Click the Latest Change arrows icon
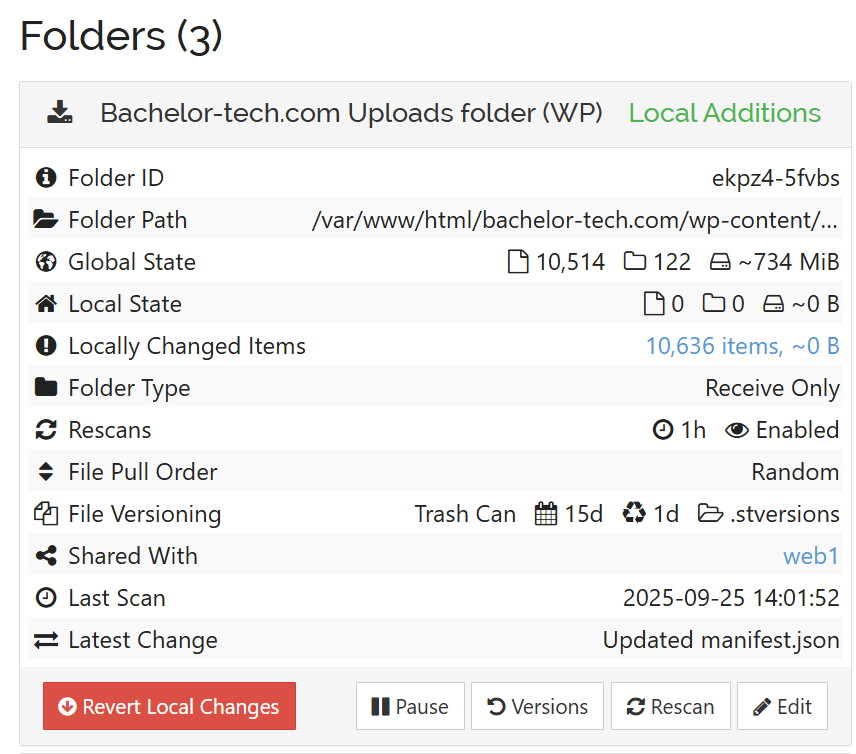This screenshot has width=856, height=754. (46, 639)
